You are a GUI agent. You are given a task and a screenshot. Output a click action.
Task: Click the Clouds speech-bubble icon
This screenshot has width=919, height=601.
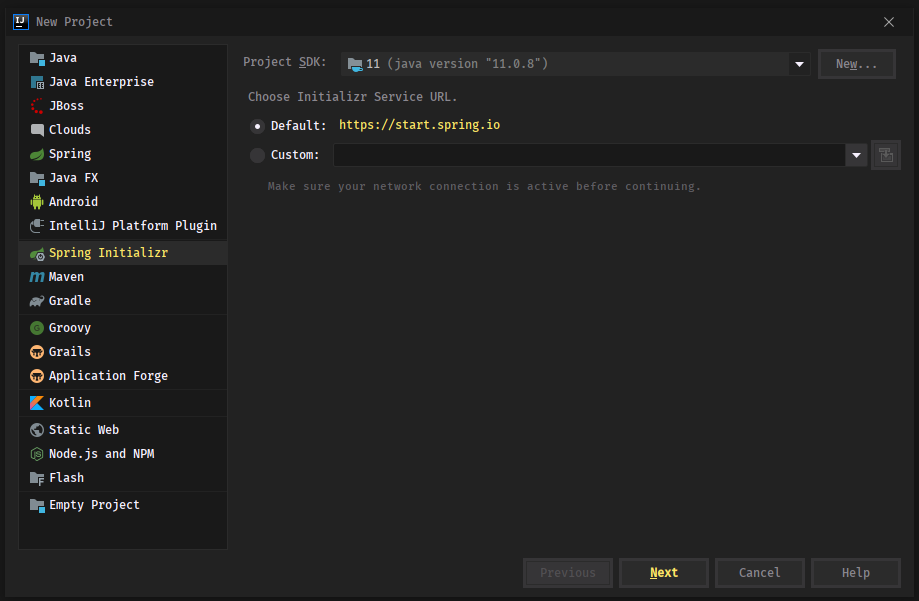[37, 130]
